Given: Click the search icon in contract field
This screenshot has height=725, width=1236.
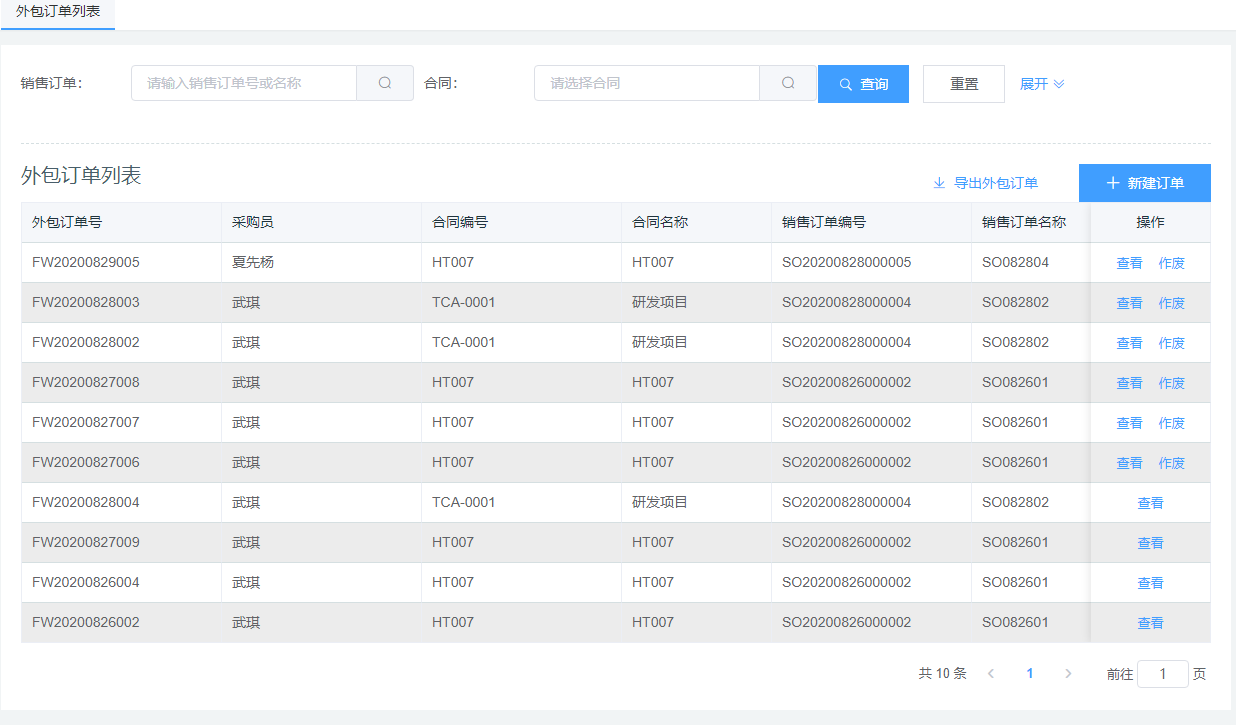Looking at the screenshot, I should 788,83.
